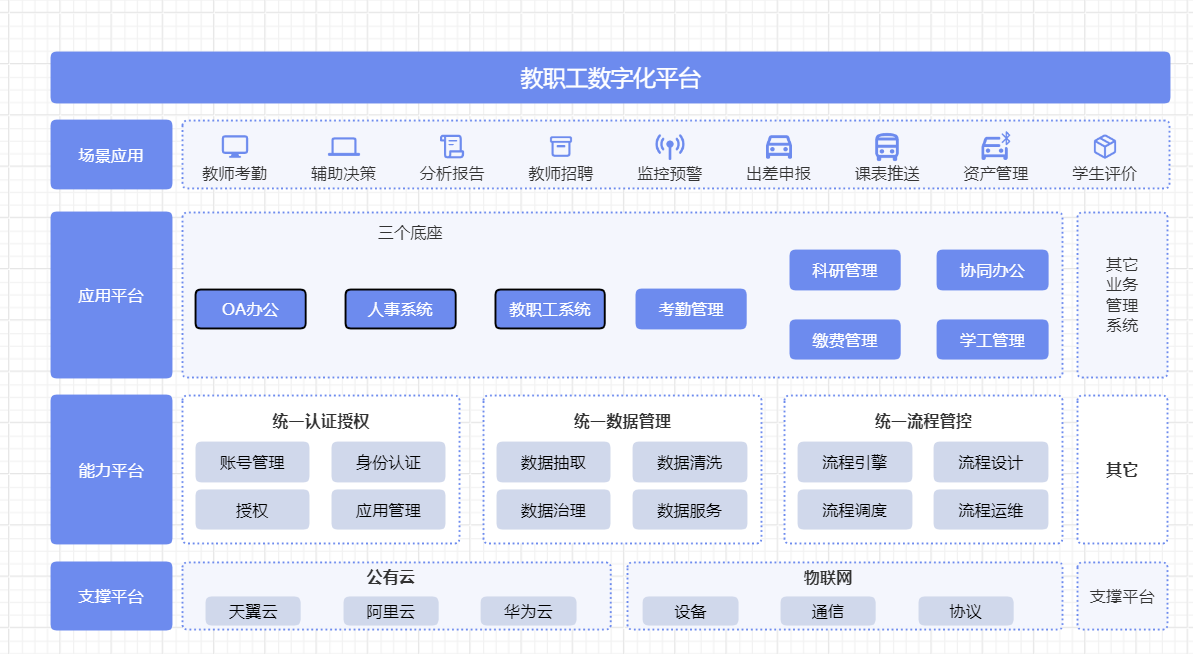Viewport: 1193px width, 654px height.
Task: Click the 学生评价 box icon
Action: tap(1103, 146)
